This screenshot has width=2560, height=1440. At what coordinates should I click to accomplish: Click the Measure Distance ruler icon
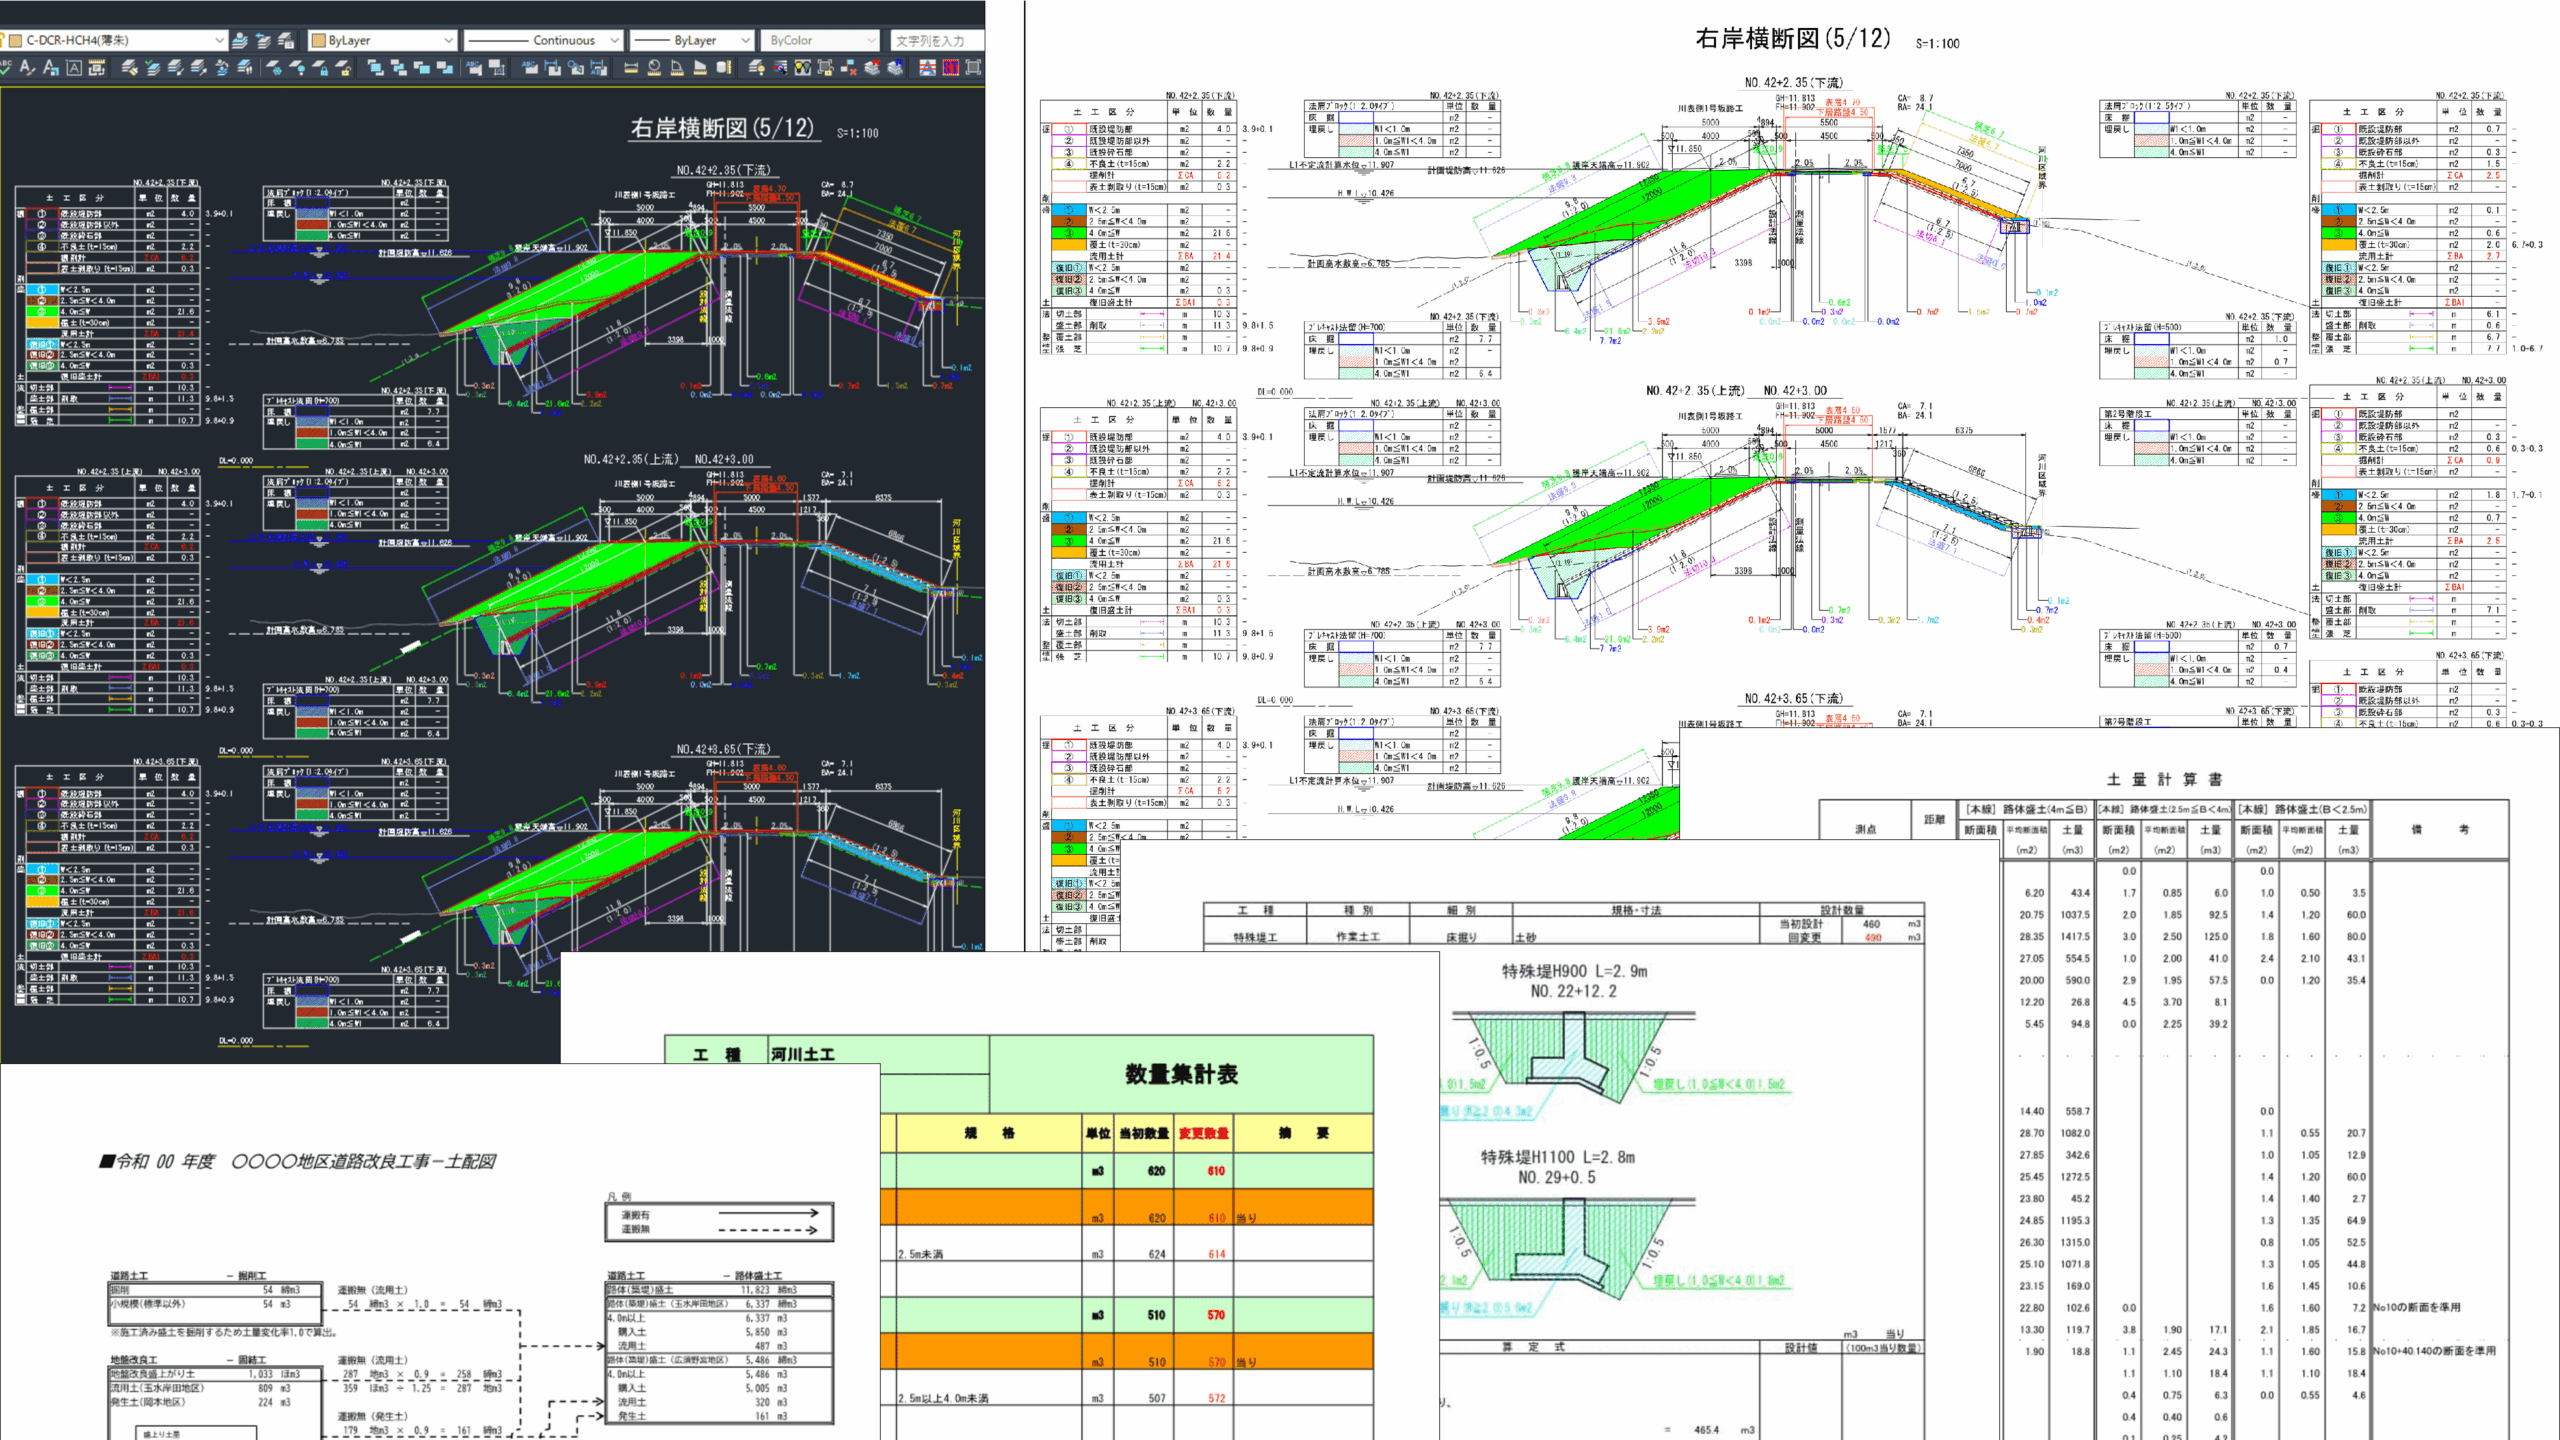tap(630, 67)
